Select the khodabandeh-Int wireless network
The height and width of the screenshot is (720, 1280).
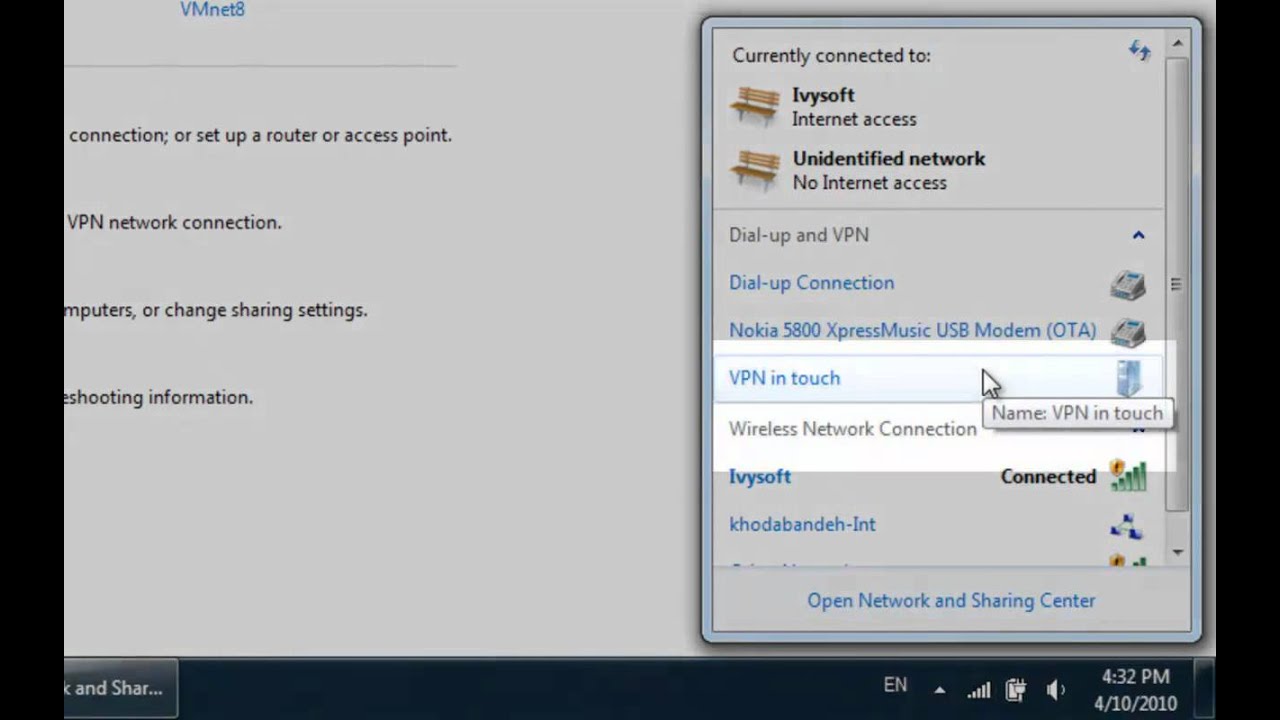[802, 524]
